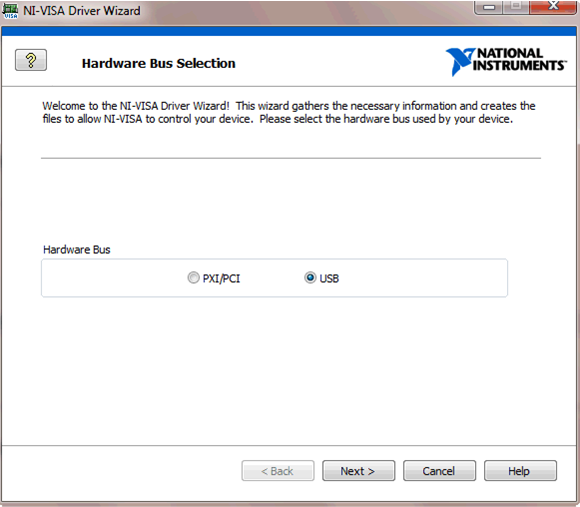580x507 pixels.
Task: Minimize the Driver Wizard window
Action: pos(488,7)
